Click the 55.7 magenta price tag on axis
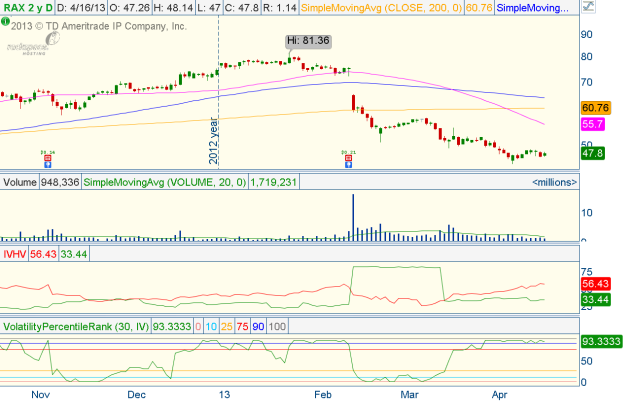This screenshot has height=401, width=625. point(593,124)
